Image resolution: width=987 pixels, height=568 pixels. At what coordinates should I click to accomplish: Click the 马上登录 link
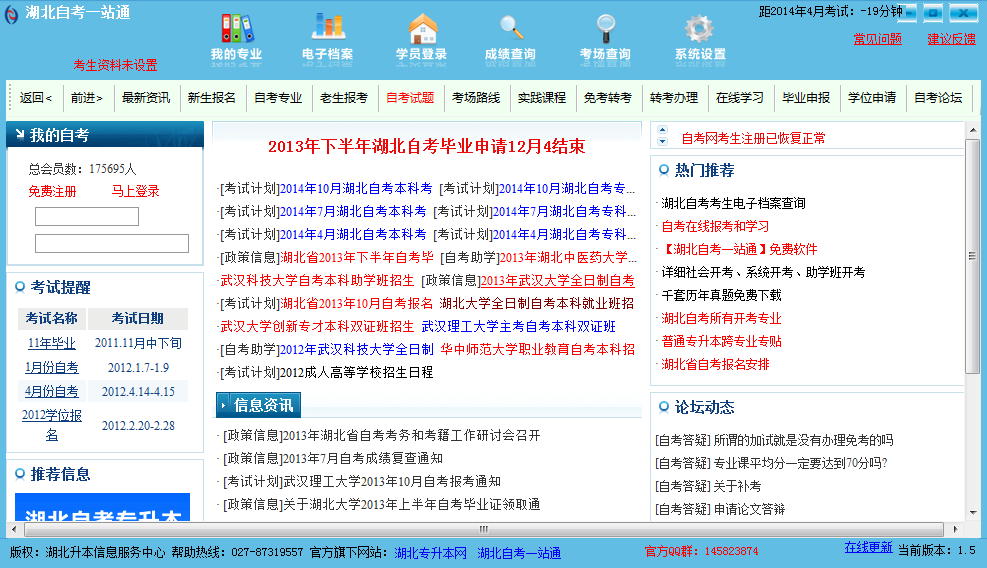tap(135, 191)
